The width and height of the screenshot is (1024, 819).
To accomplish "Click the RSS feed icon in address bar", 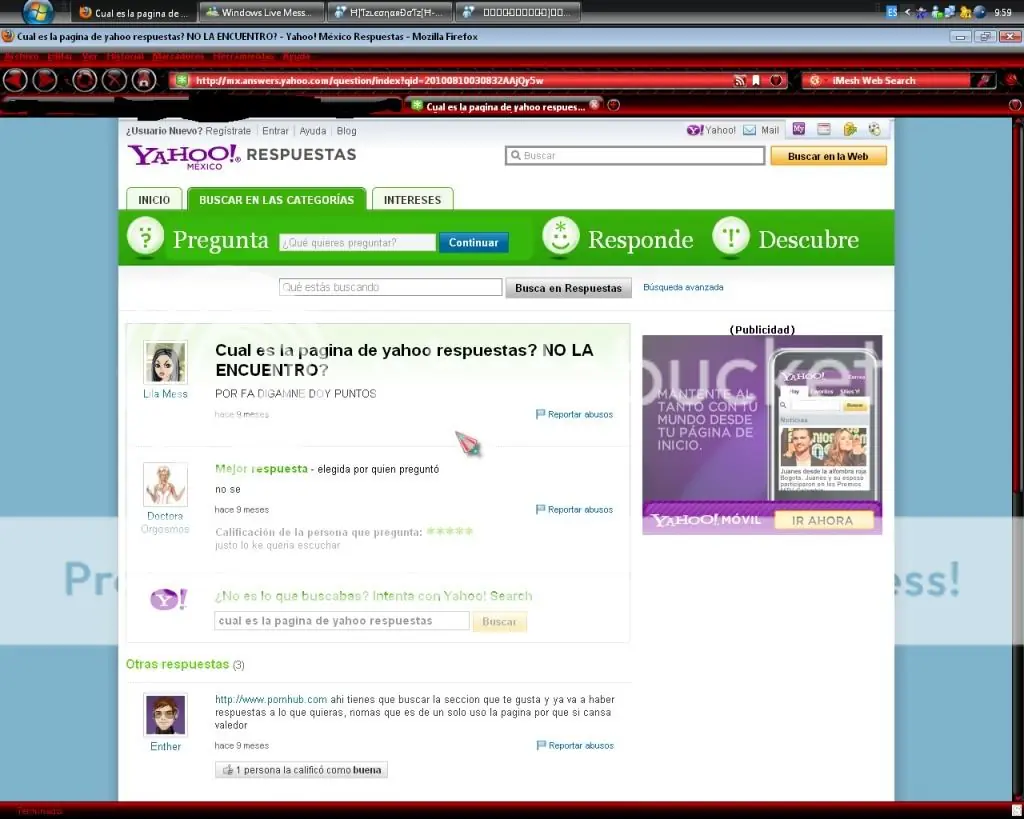I will point(739,80).
